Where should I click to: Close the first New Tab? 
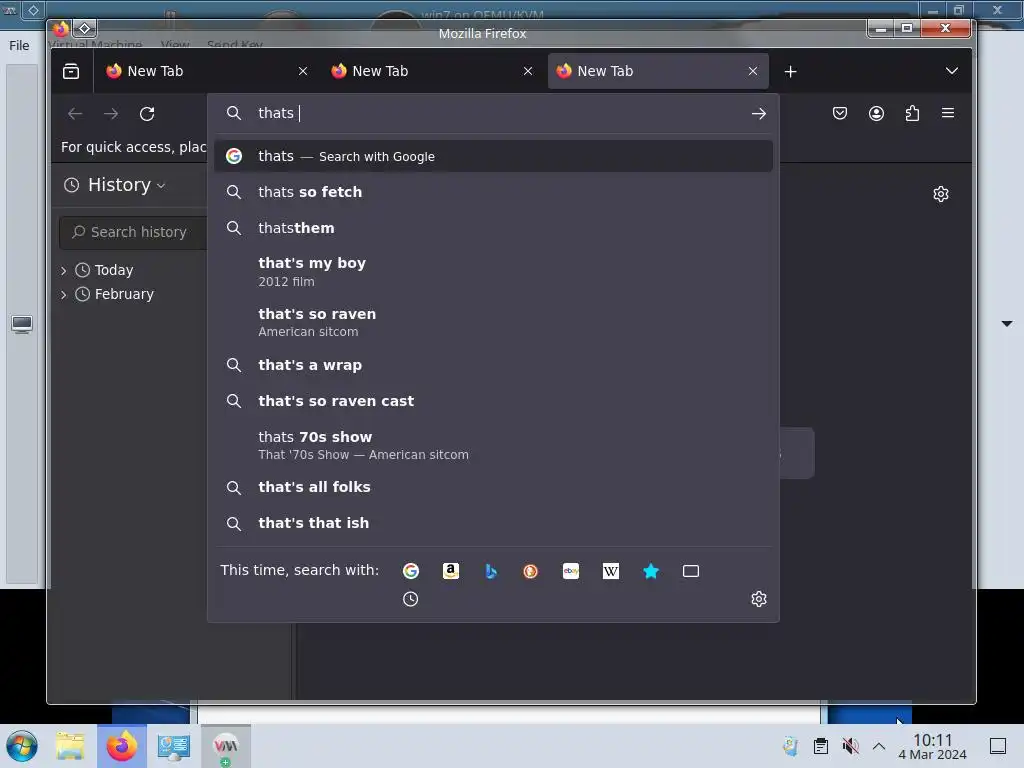[x=302, y=71]
